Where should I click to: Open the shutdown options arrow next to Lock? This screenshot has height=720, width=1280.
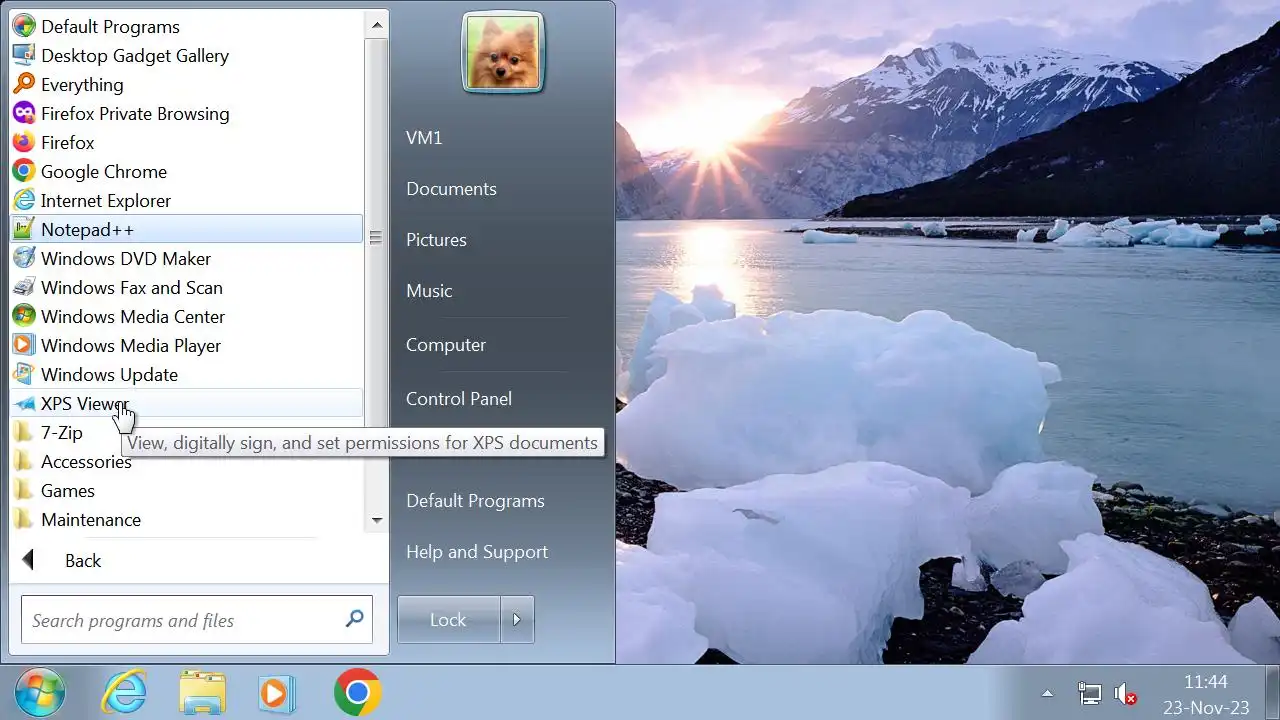[517, 619]
